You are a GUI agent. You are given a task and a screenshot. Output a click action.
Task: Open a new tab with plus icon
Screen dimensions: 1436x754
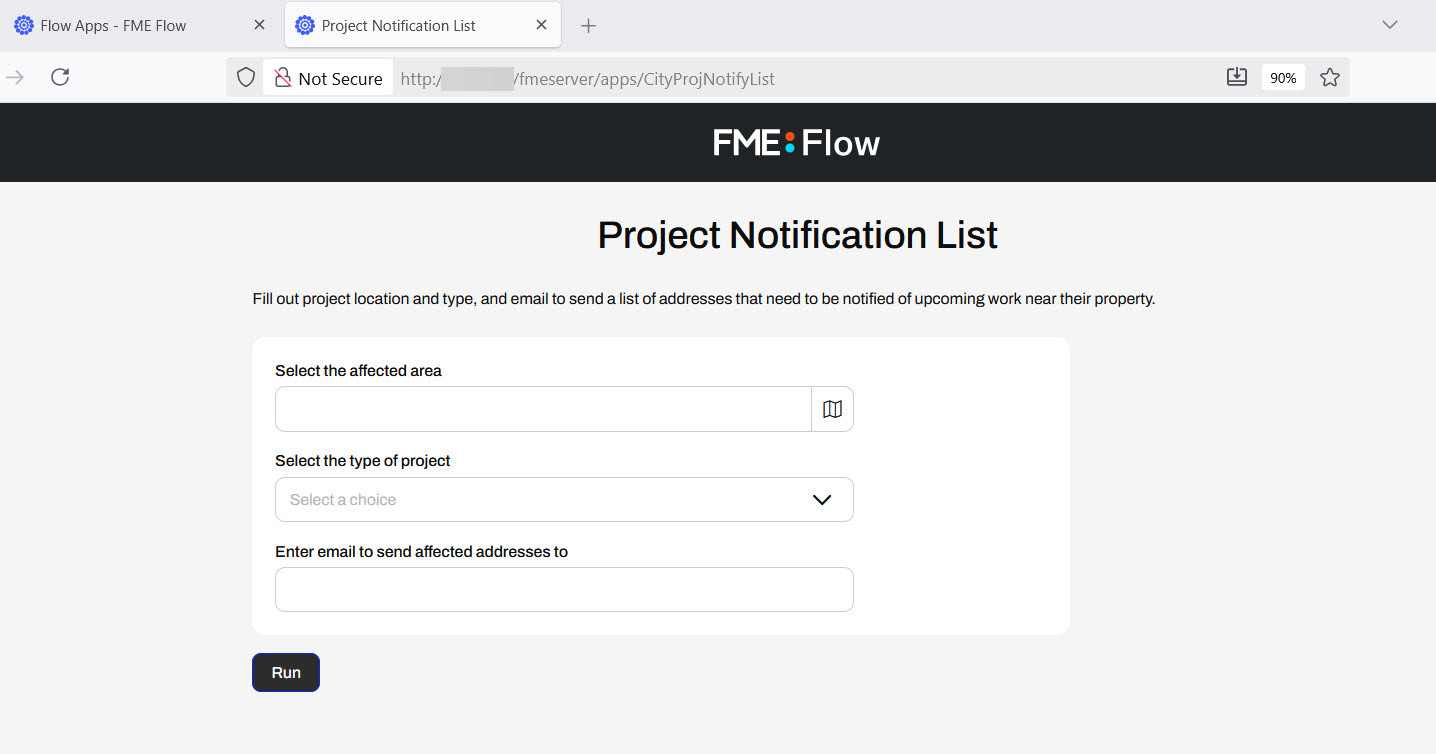588,26
